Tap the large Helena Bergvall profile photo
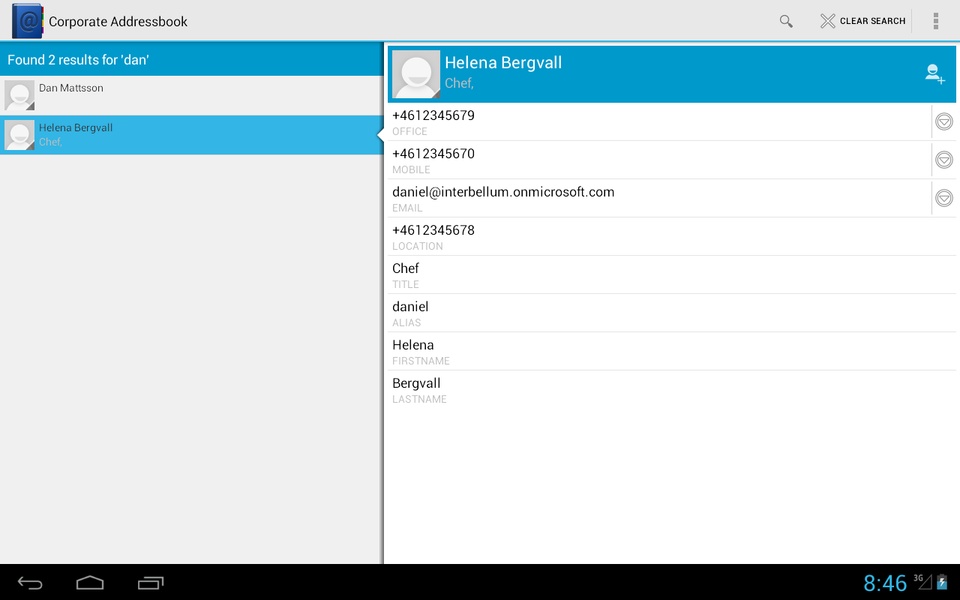 point(416,74)
